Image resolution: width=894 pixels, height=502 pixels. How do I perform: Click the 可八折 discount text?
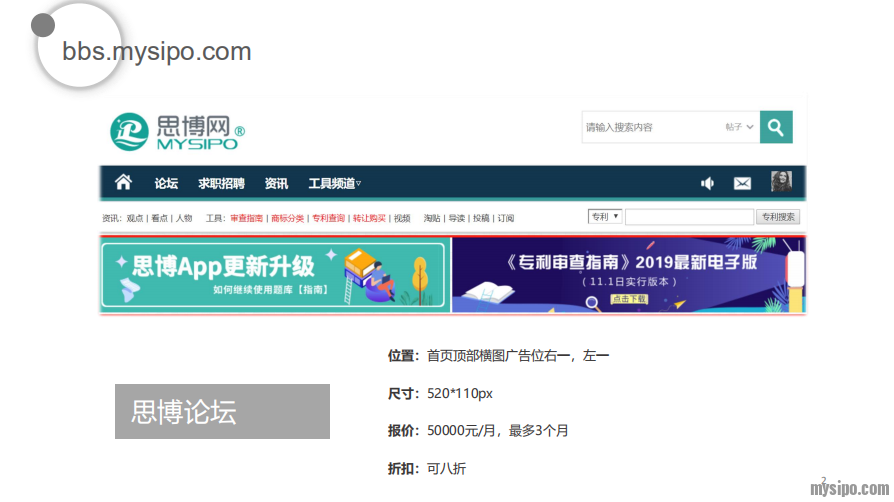pyautogui.click(x=446, y=468)
